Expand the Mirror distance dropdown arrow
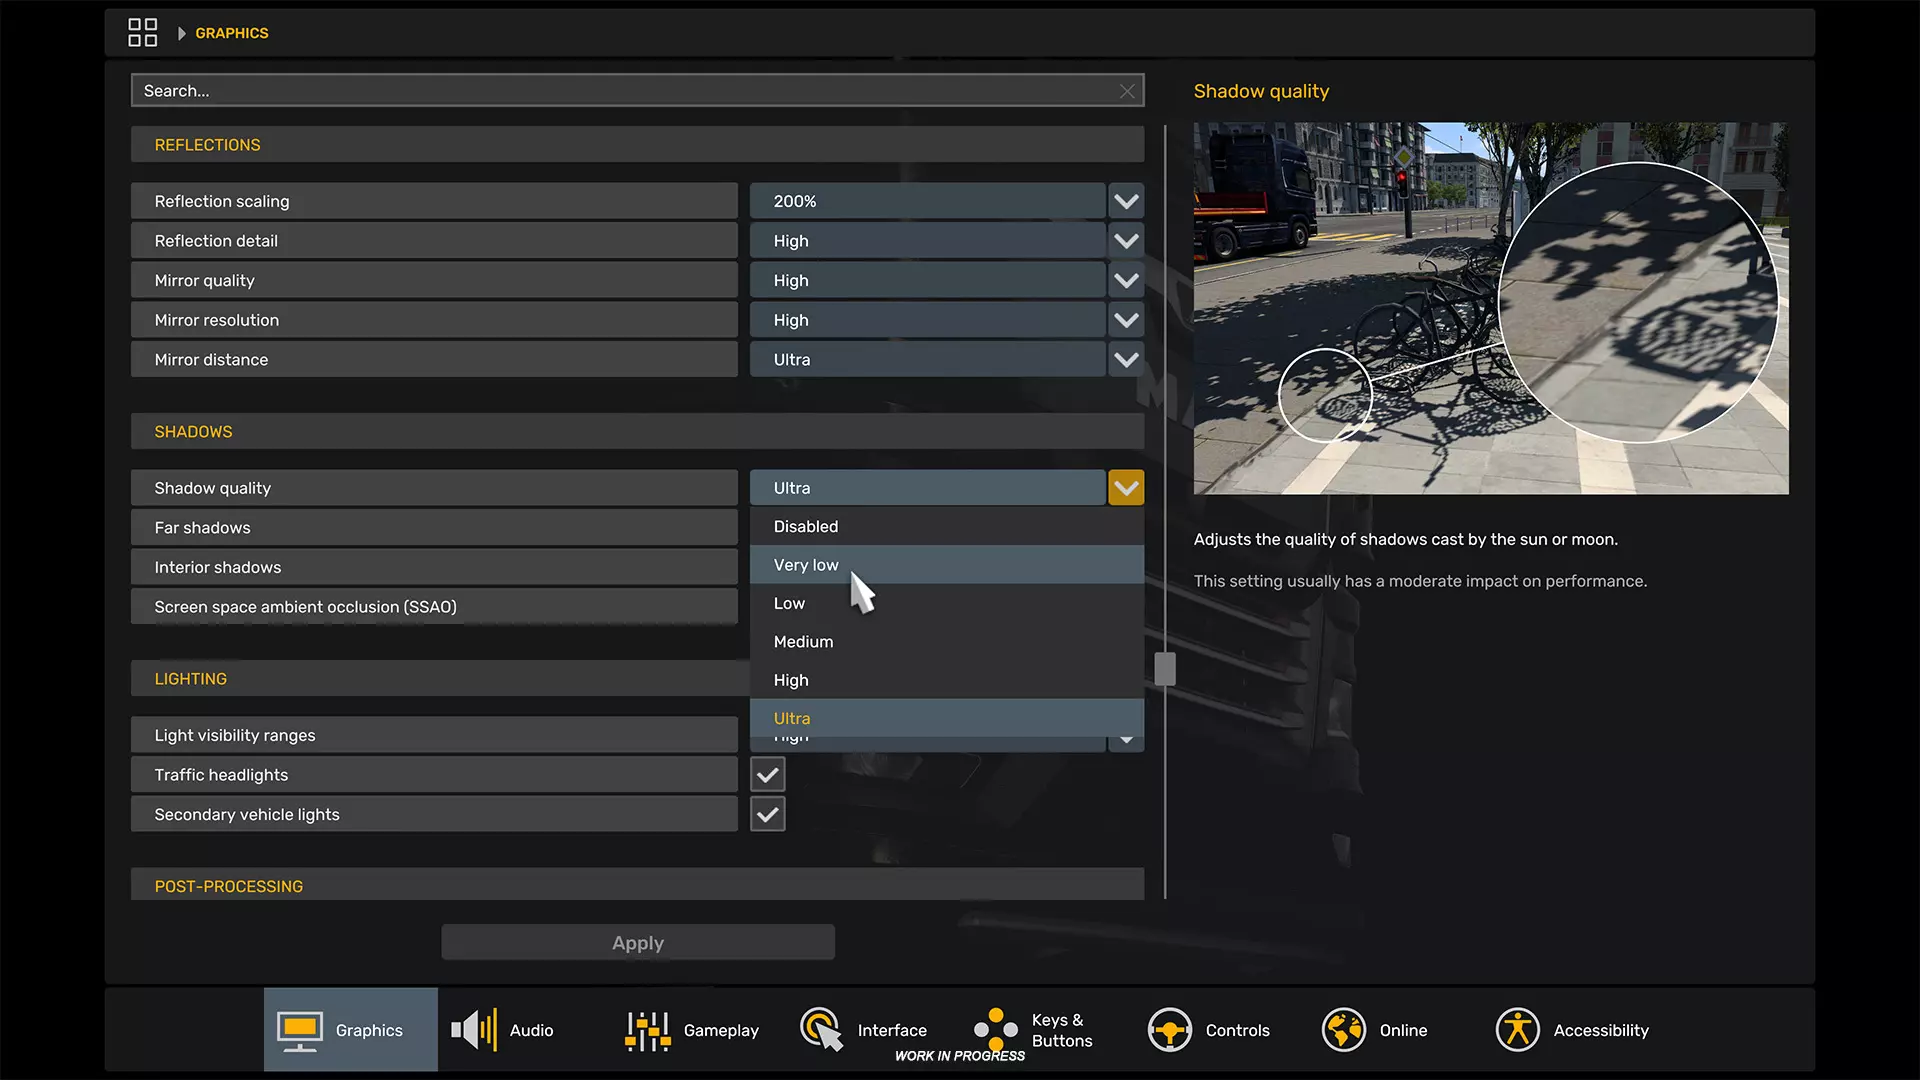 click(x=1126, y=360)
